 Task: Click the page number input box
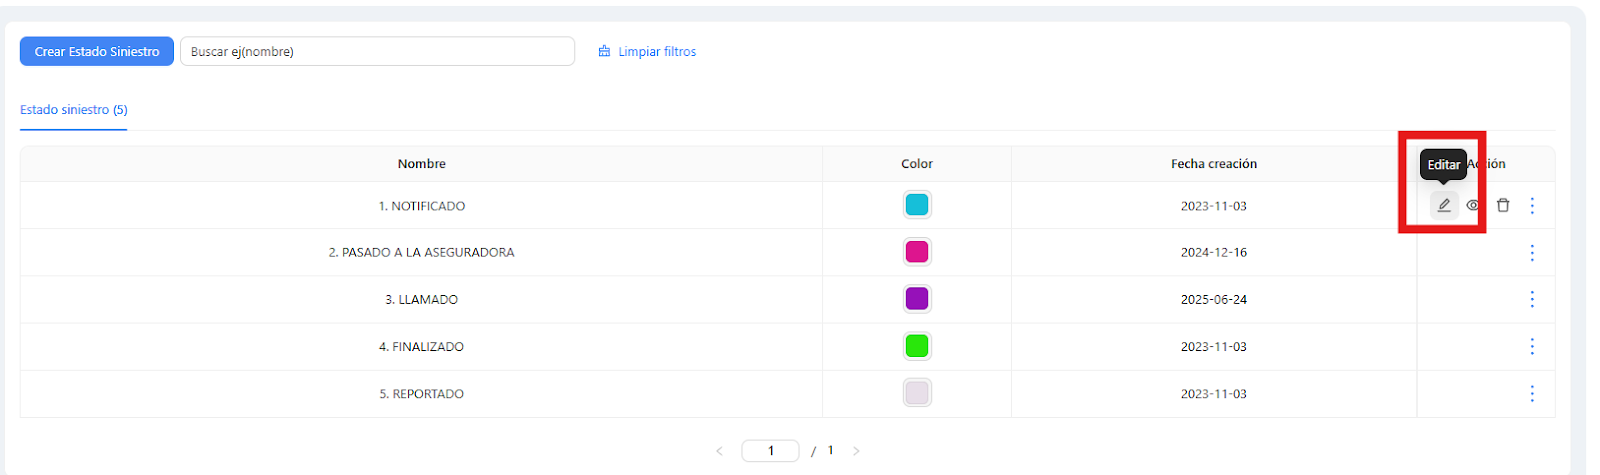tap(770, 451)
